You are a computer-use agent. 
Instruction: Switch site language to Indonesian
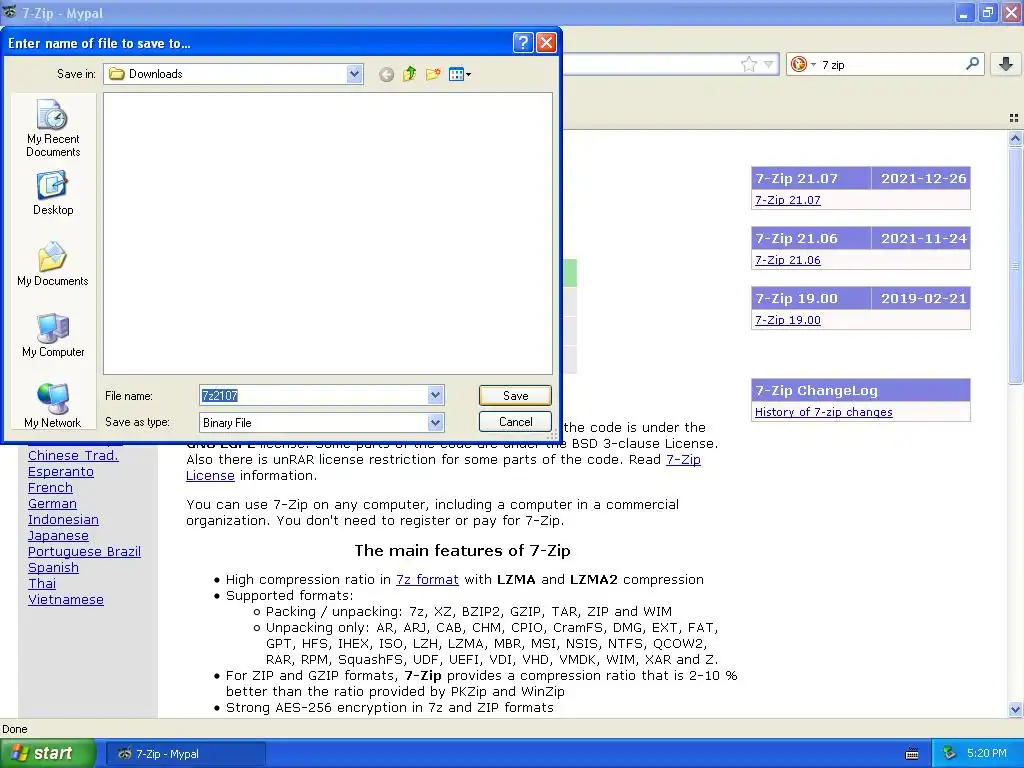[63, 520]
